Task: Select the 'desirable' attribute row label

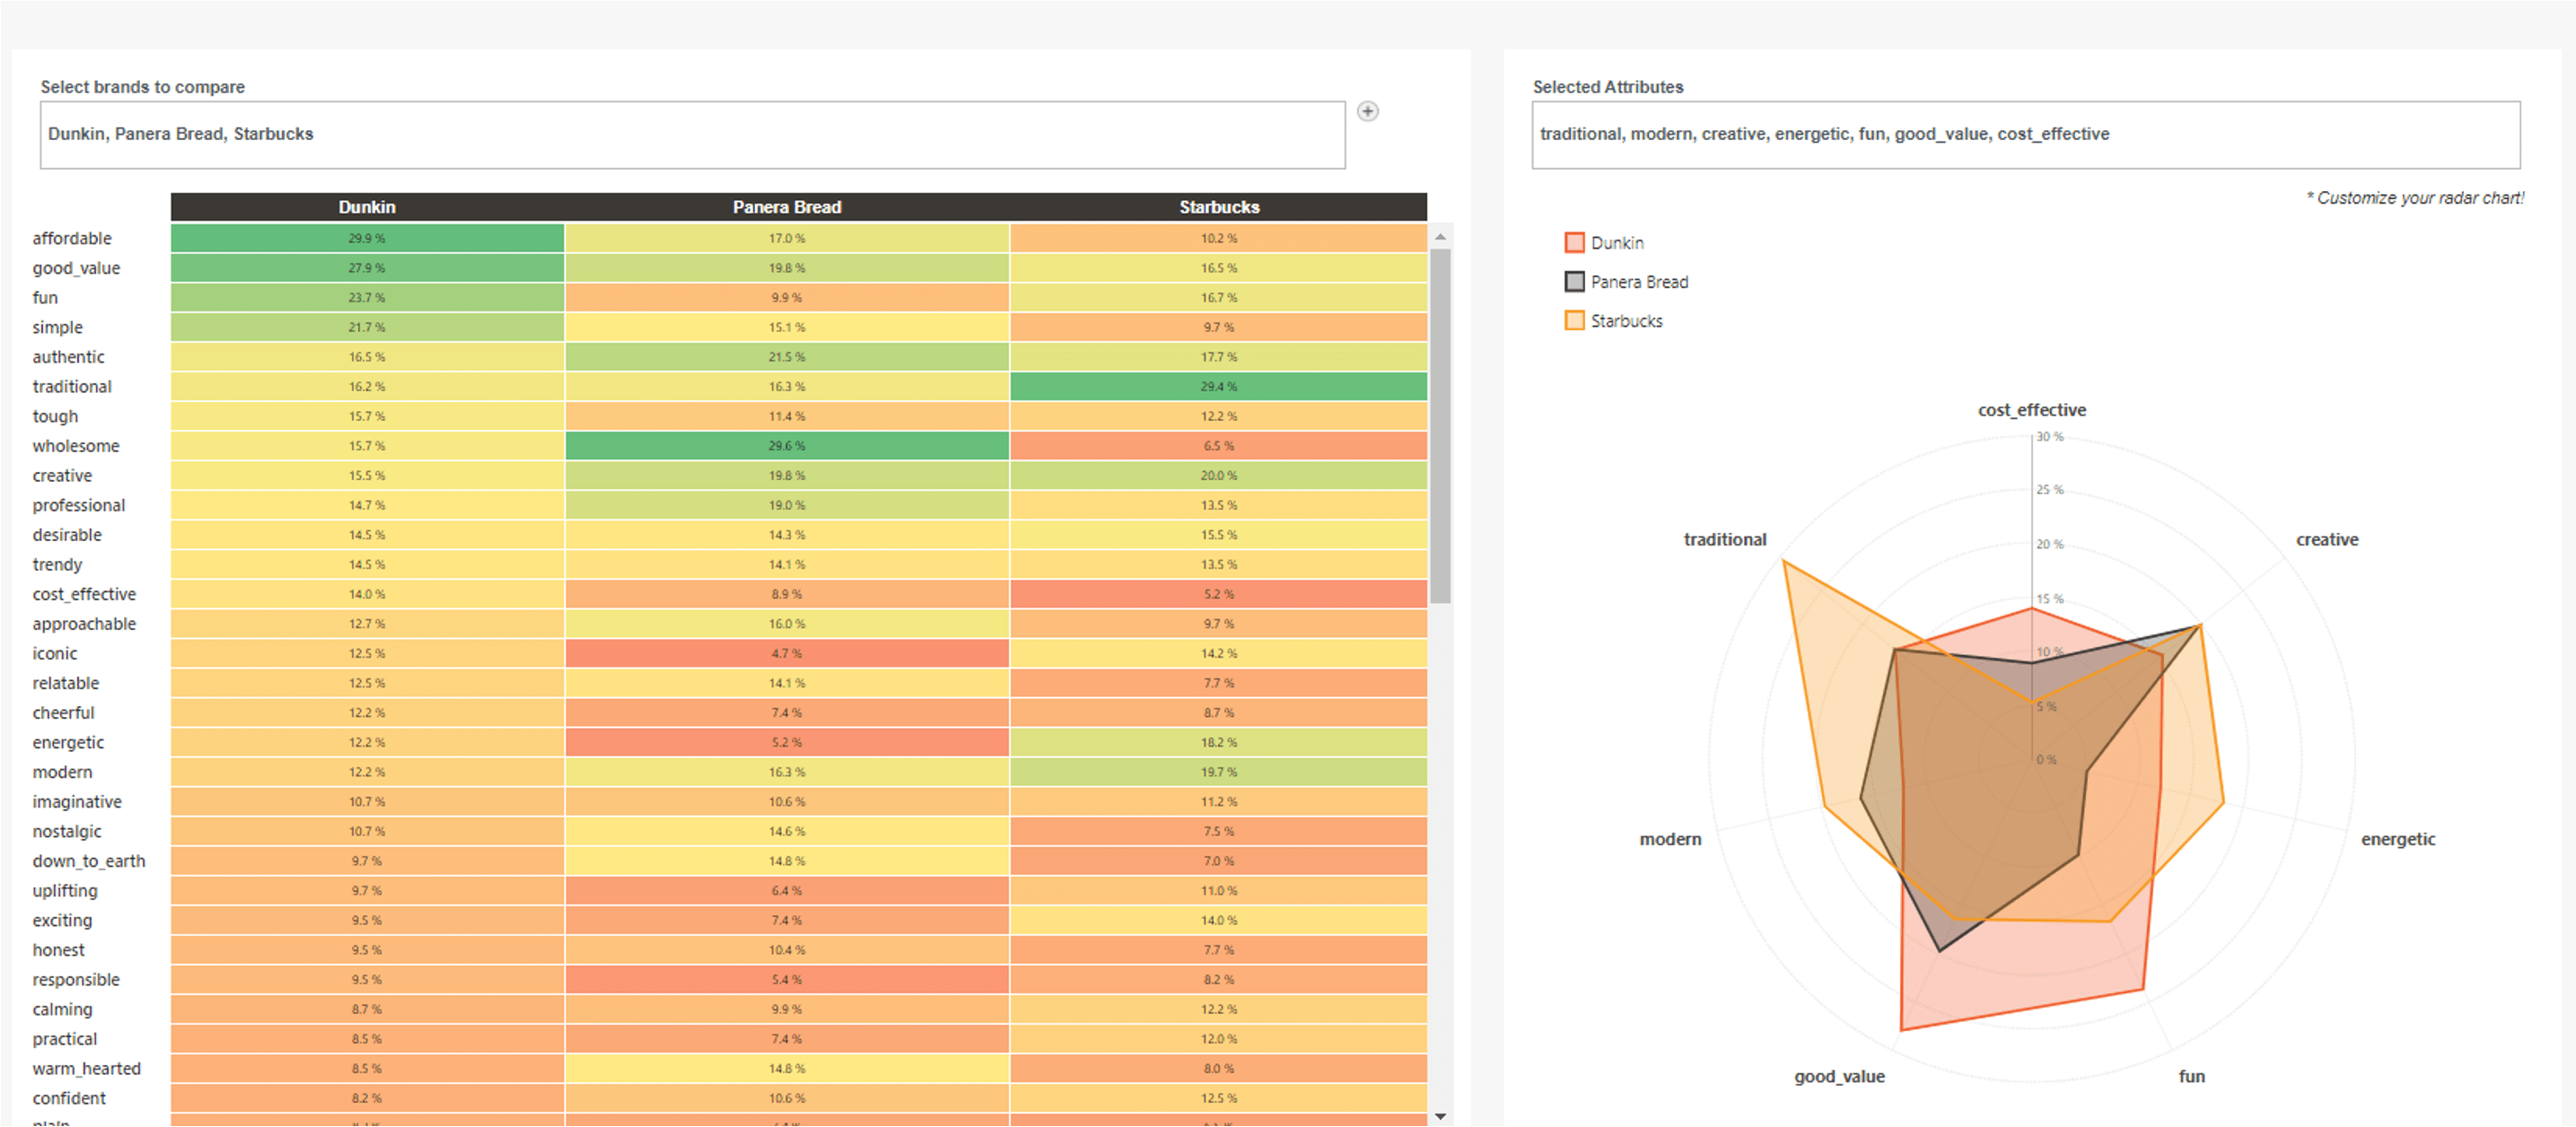Action: (67, 535)
